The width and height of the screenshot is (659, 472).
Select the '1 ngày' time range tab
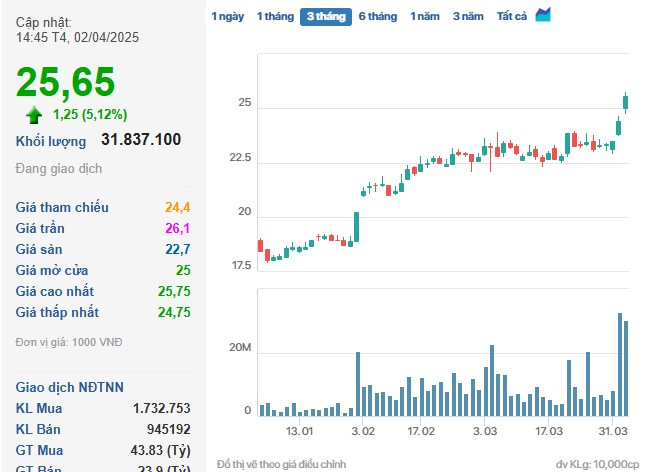(x=227, y=16)
